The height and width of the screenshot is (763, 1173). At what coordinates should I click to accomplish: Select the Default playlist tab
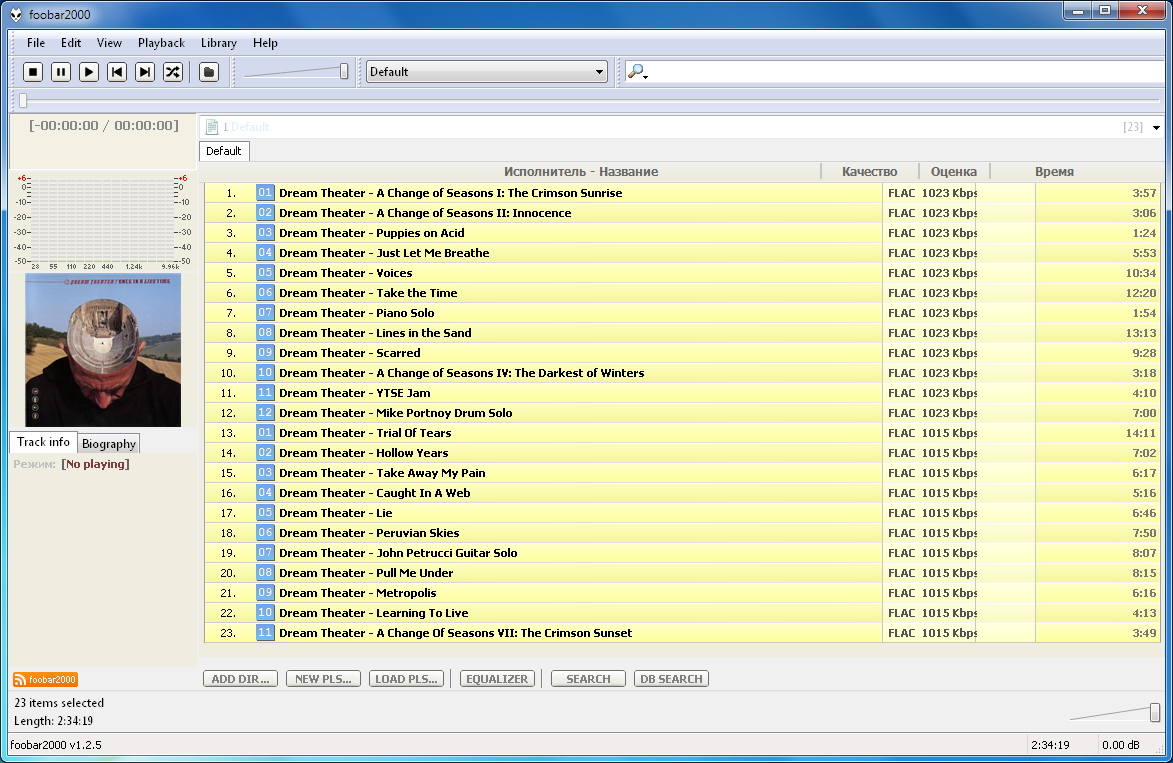pos(224,151)
